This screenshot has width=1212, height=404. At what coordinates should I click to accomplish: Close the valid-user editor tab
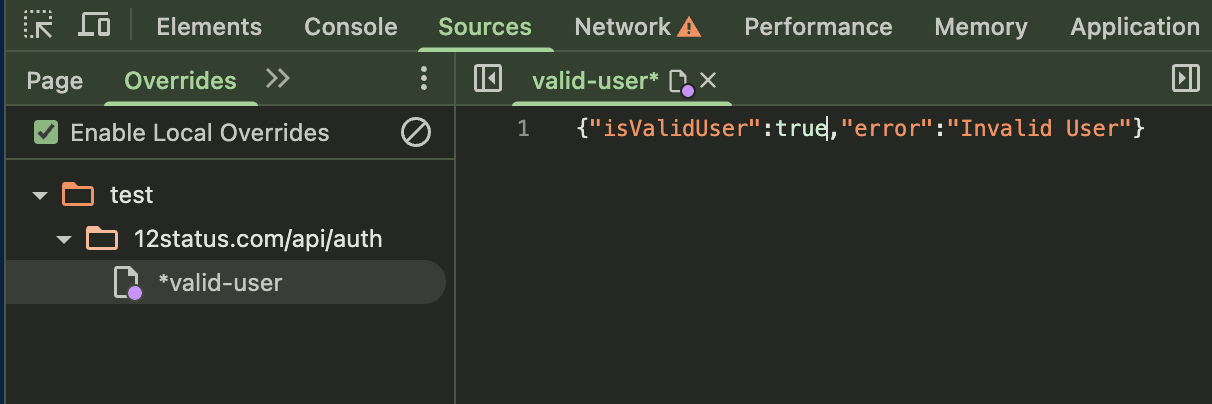(x=708, y=80)
